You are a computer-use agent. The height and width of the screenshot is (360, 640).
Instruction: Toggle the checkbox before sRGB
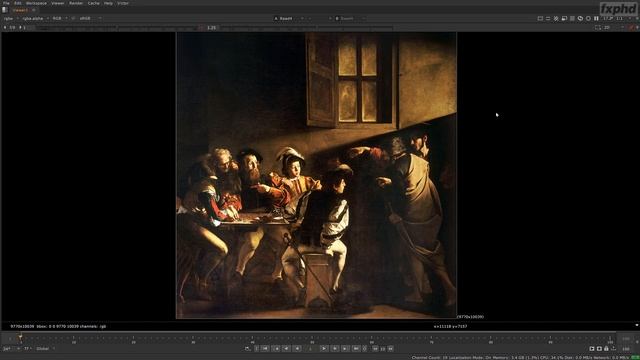click(73, 18)
